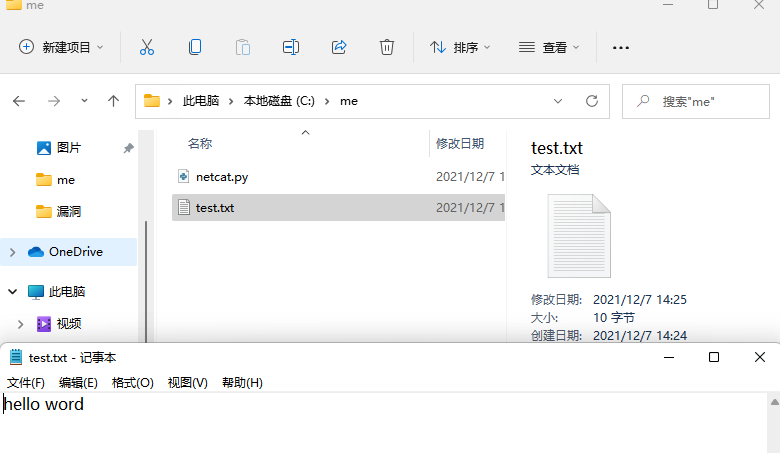Viewport: 780px width, 453px height.
Task: Expand the 视频 tree node
Action: (20, 324)
